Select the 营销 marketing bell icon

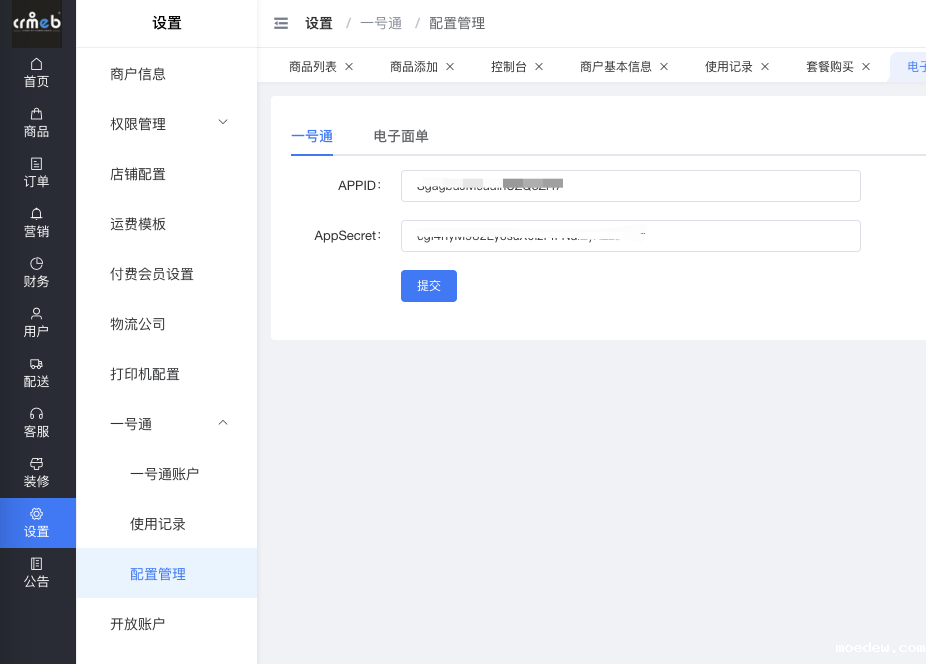(37, 214)
